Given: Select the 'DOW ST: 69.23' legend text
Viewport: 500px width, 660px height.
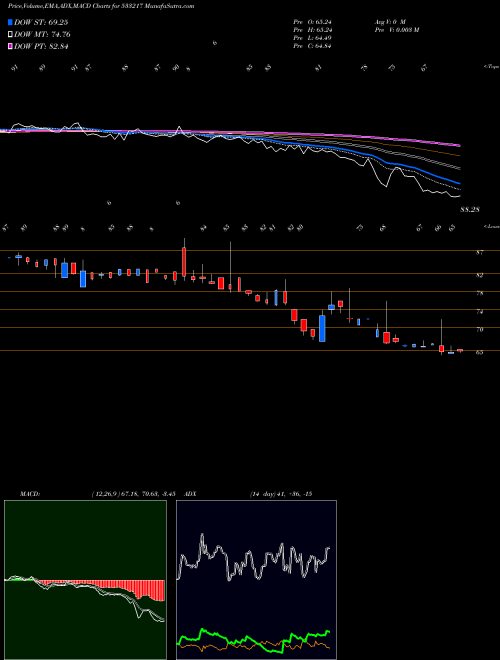Looking at the screenshot, I should (41, 23).
